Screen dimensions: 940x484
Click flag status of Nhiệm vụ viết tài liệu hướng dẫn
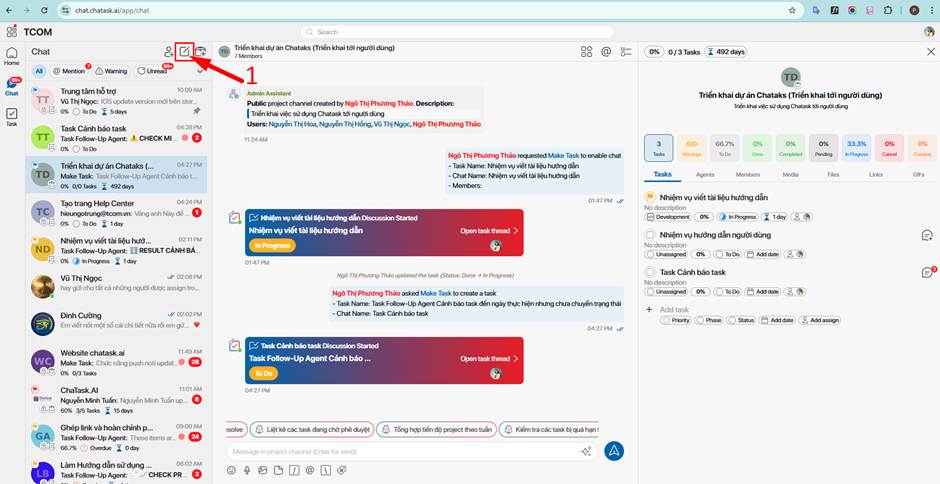(650, 197)
